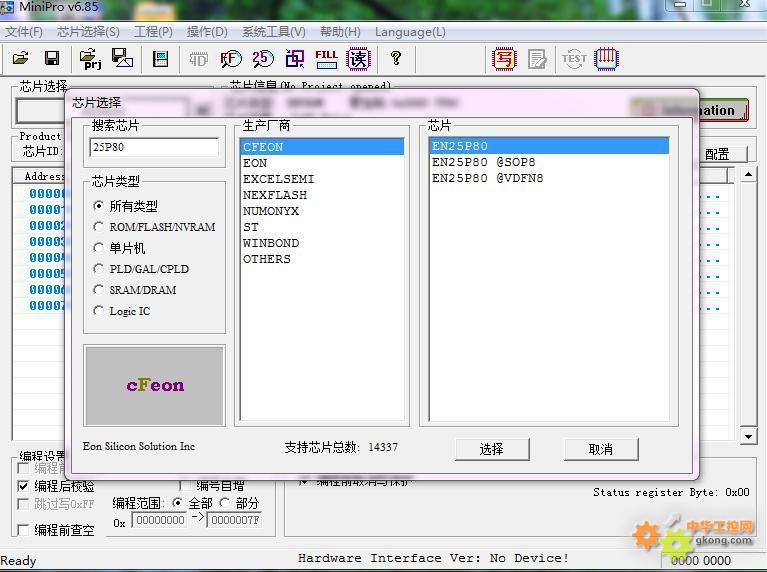Toggle the 编号自增 checkbox
Viewport: 767px width, 572px height.
pos(185,485)
